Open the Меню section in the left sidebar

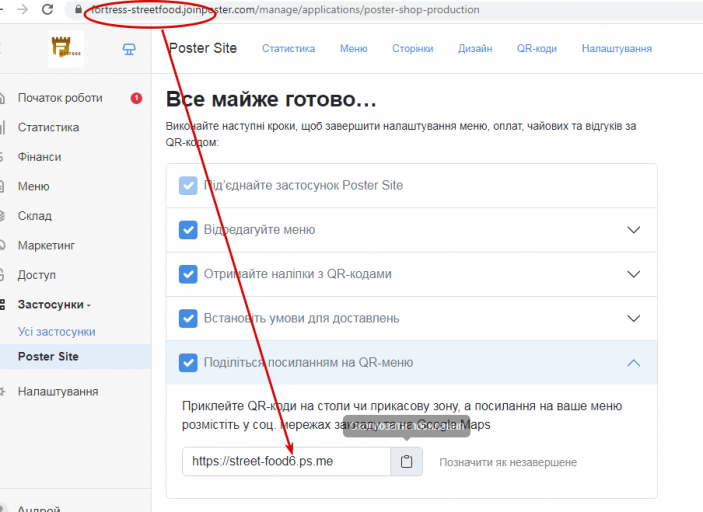click(x=34, y=187)
